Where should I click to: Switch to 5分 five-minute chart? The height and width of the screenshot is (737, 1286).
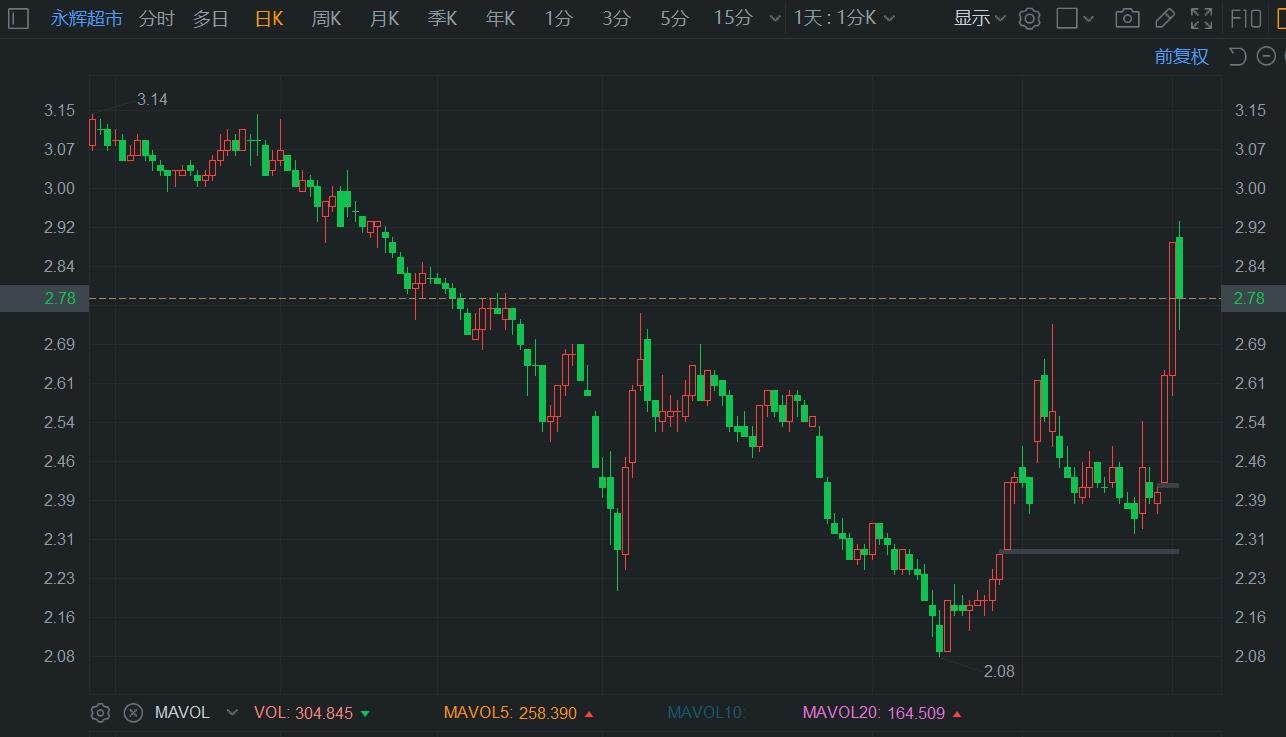[x=674, y=18]
